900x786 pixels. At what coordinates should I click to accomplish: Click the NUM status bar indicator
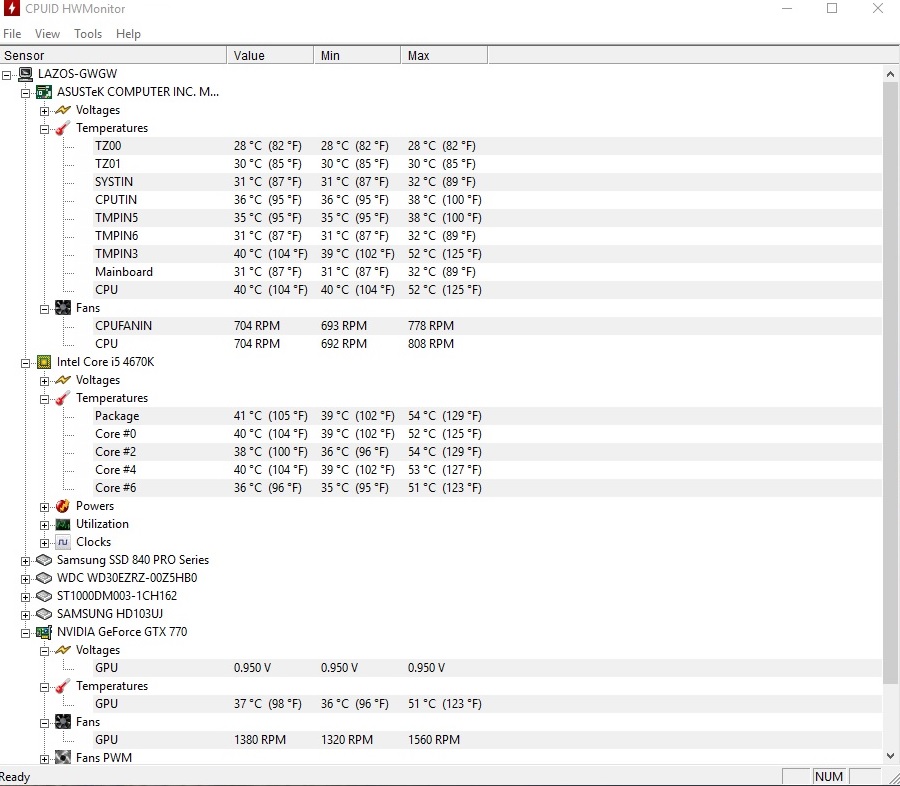pos(829,777)
